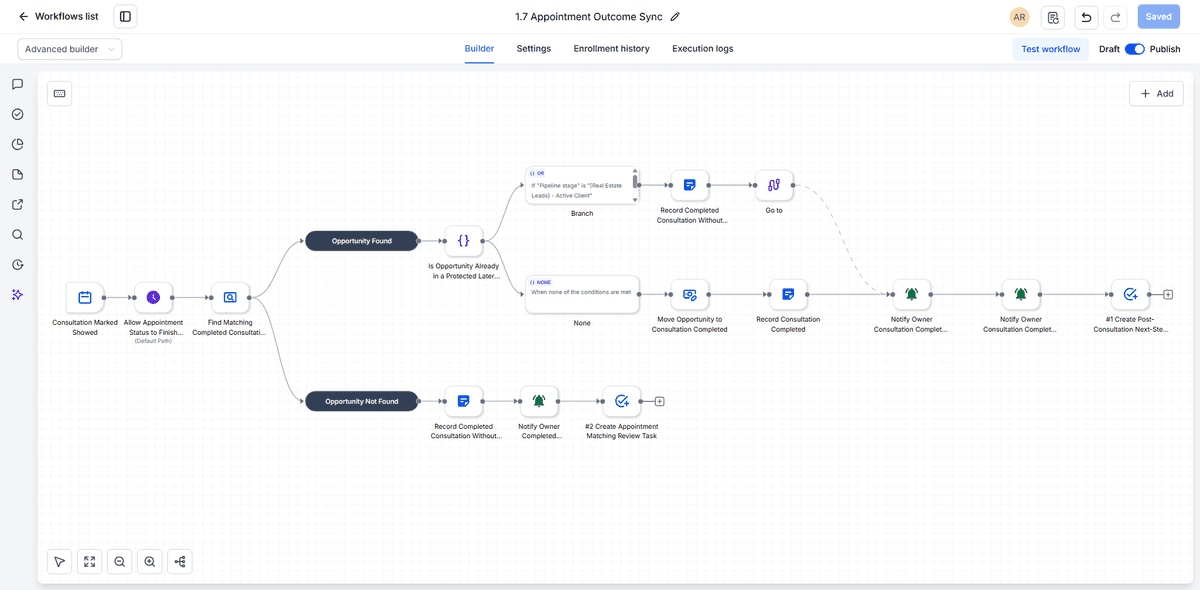Open the AR user avatar

(1019, 17)
